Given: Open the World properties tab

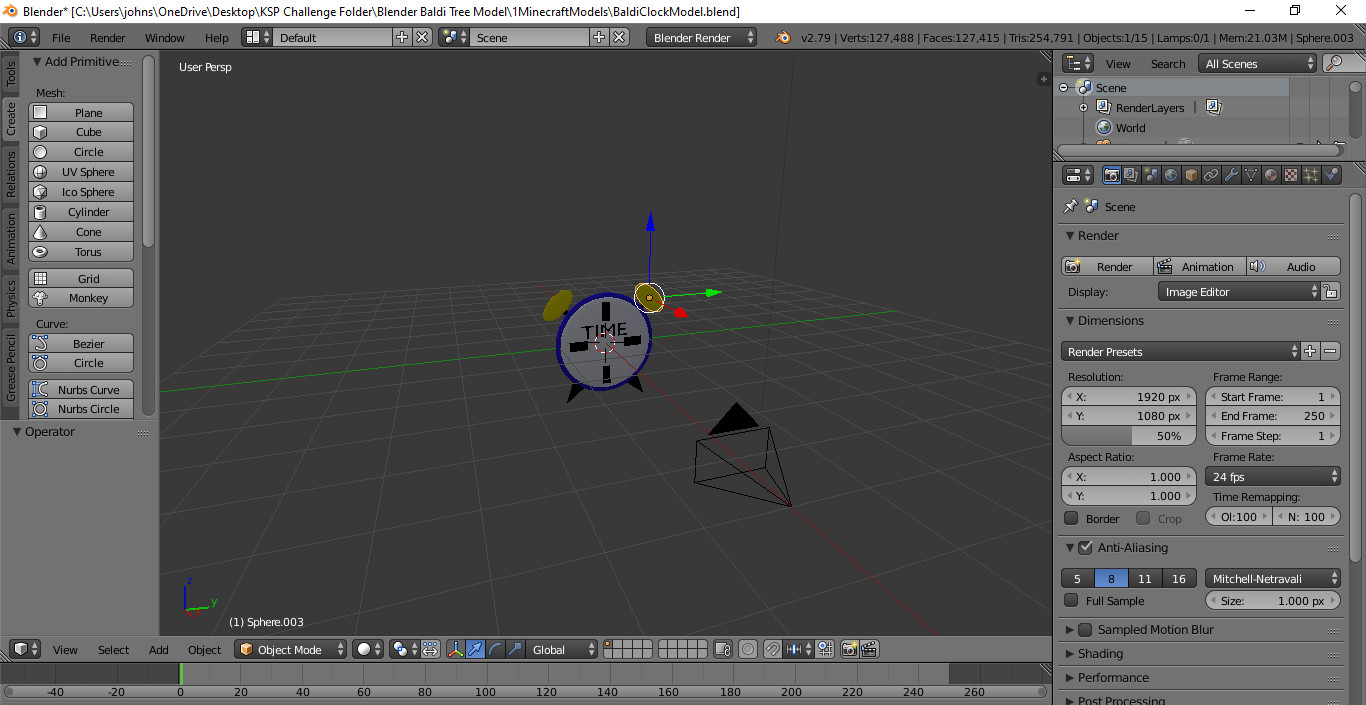Looking at the screenshot, I should click(x=1171, y=174).
